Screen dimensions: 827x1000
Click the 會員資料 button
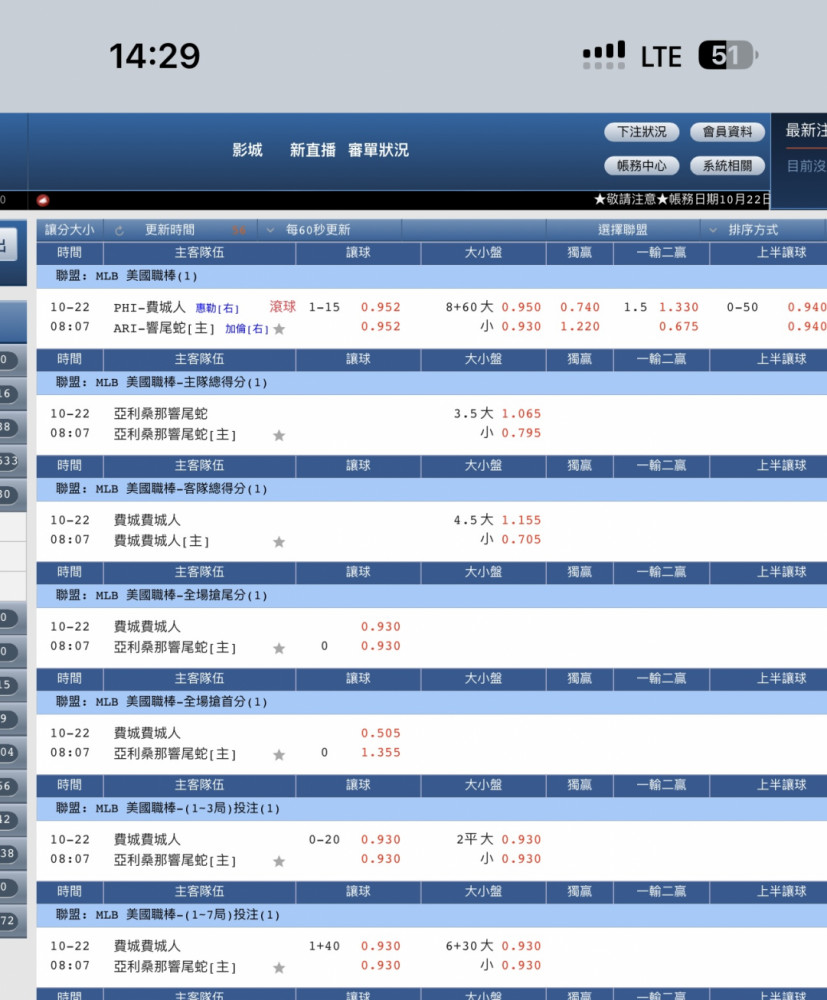click(x=728, y=131)
